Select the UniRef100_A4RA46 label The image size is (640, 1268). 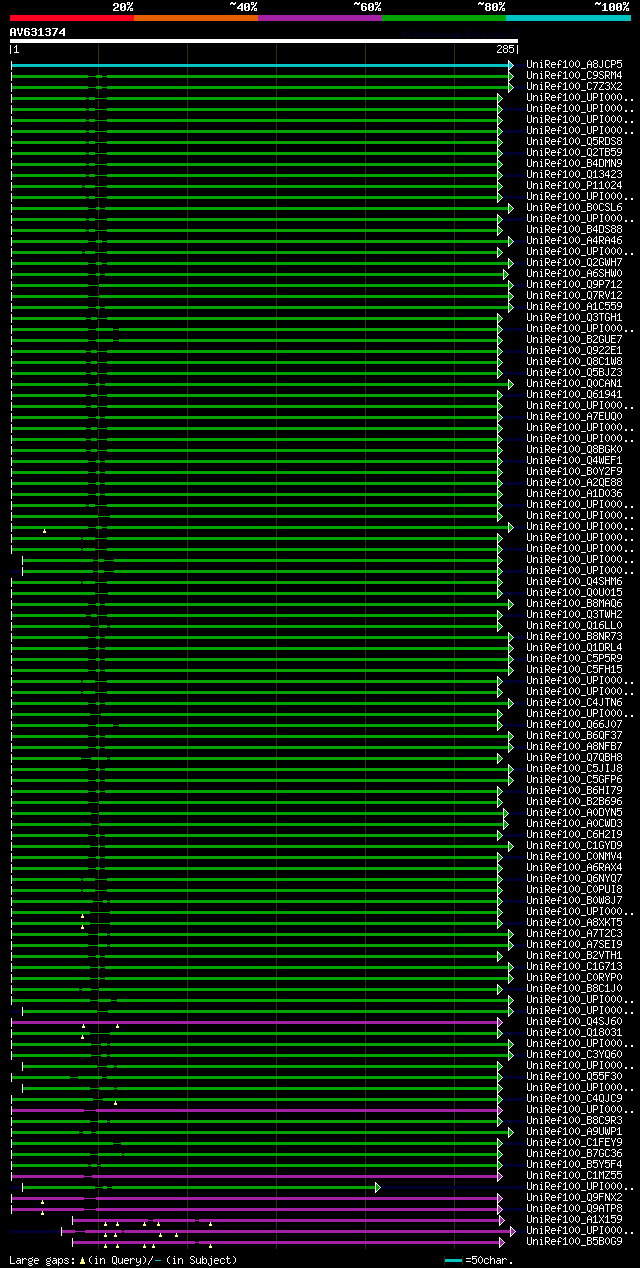pos(574,240)
